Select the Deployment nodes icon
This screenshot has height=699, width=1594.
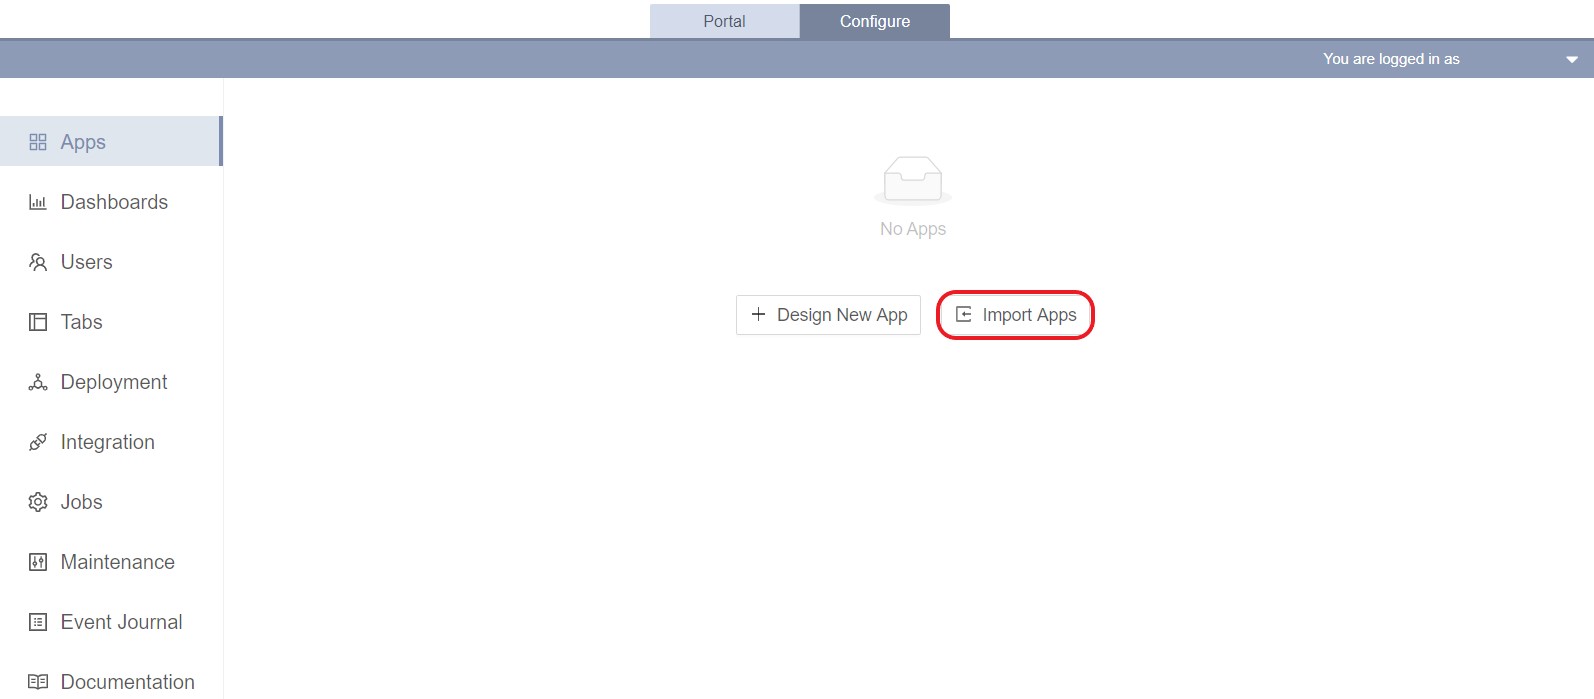point(38,382)
